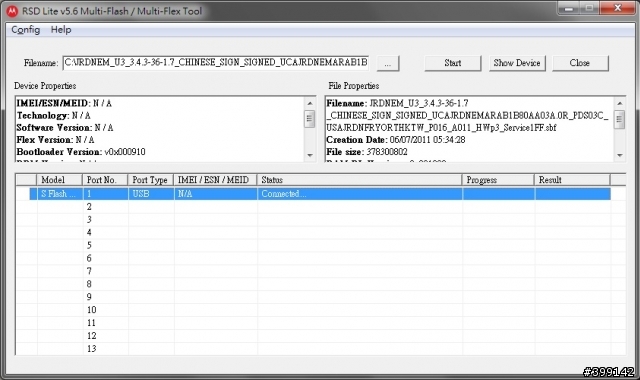Click the Port No. column header
Viewport: 640px width, 380px height.
click(106, 180)
